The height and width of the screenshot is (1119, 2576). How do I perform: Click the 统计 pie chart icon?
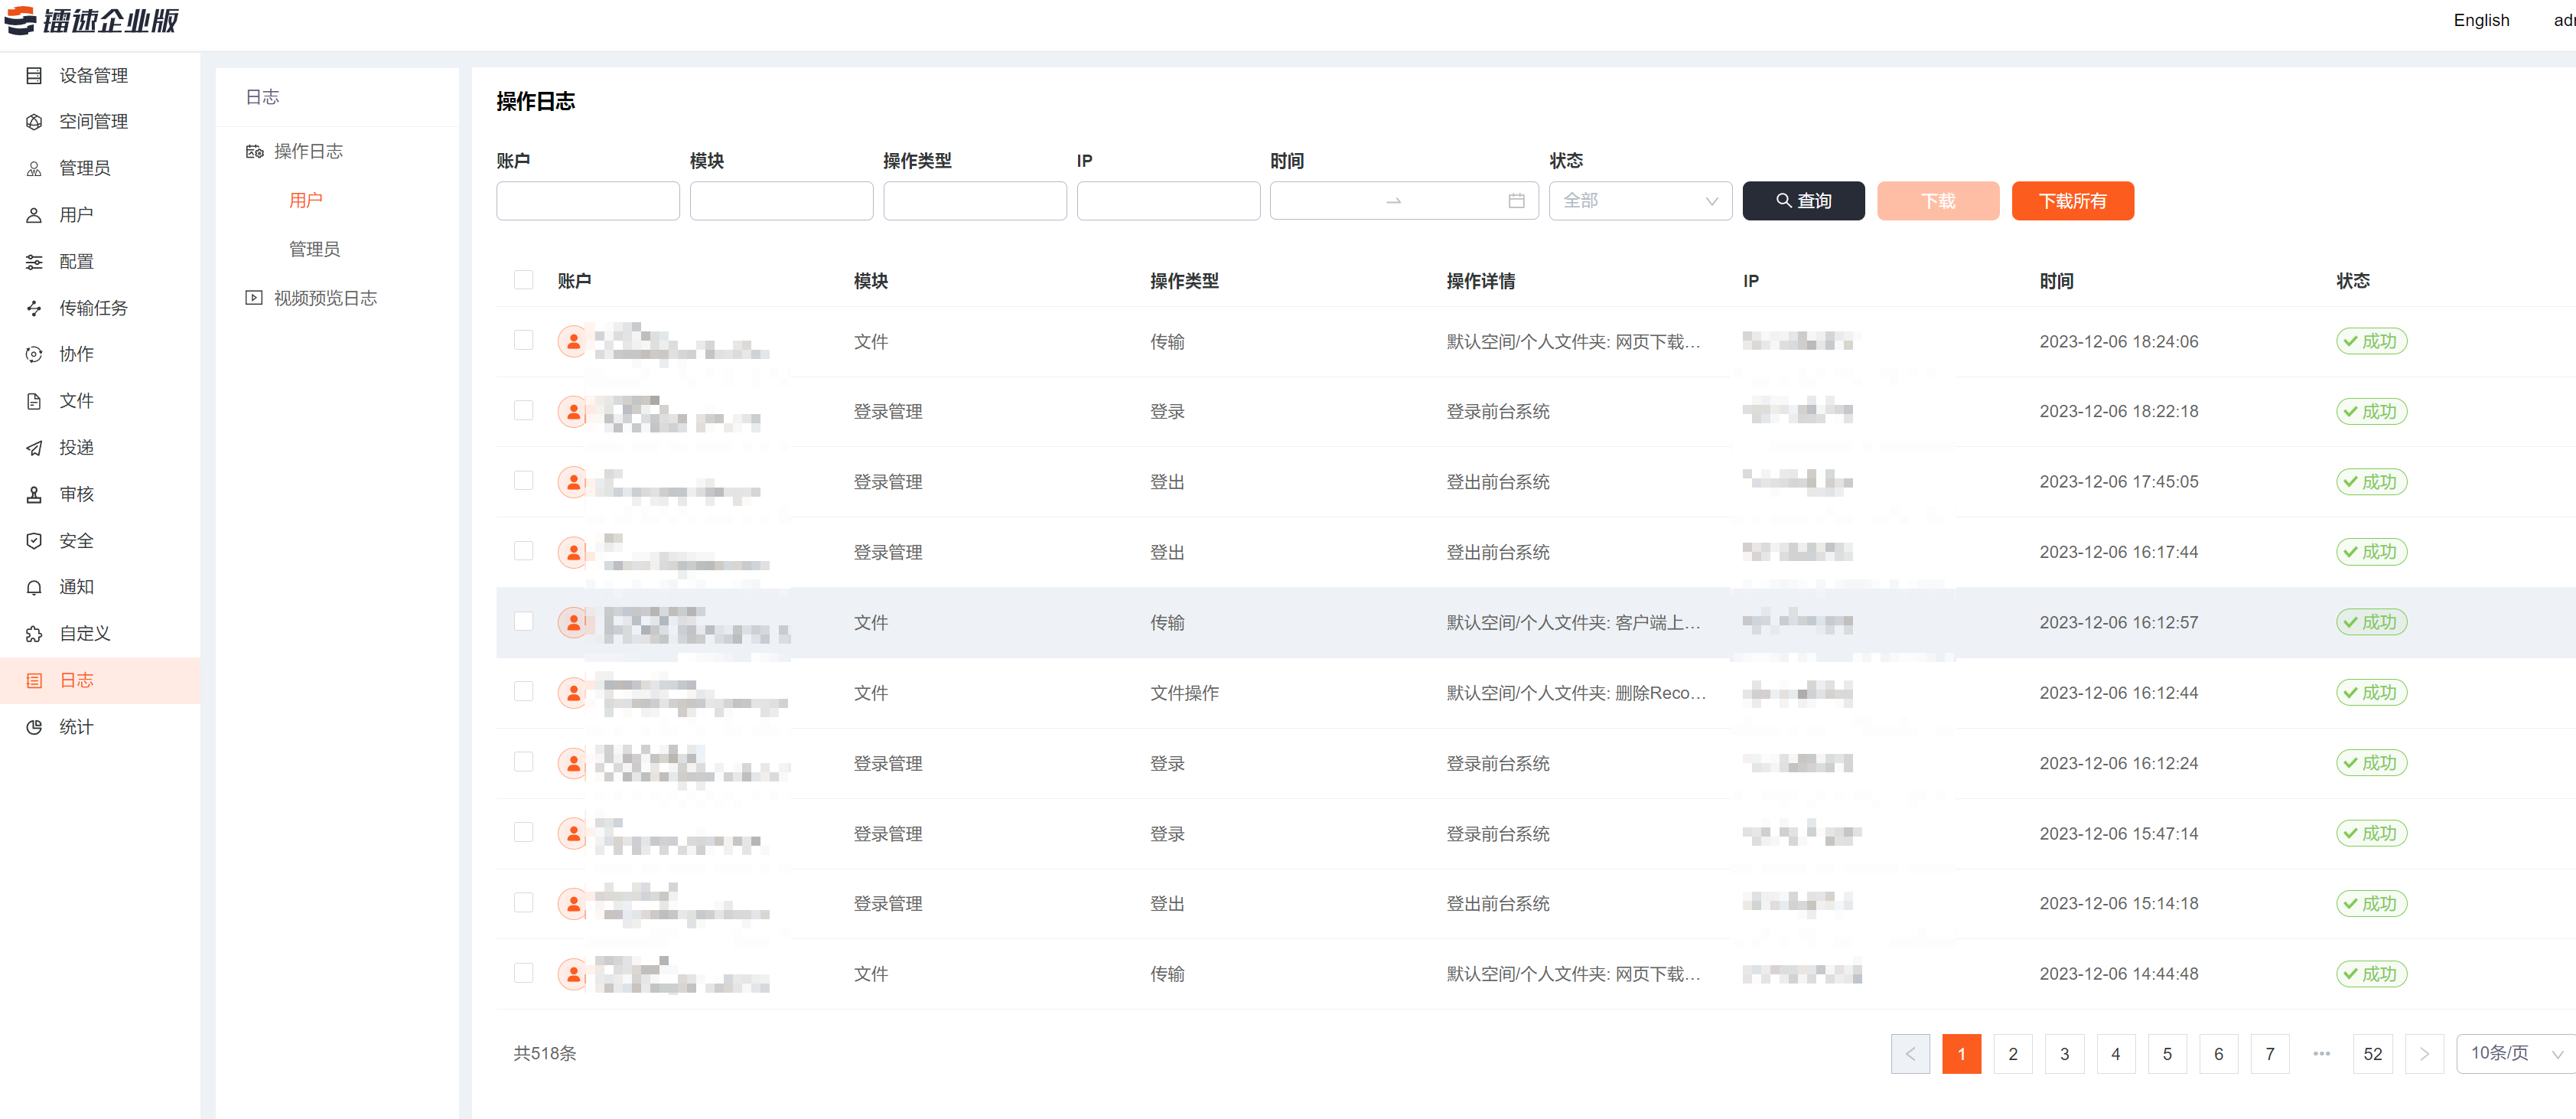(34, 727)
